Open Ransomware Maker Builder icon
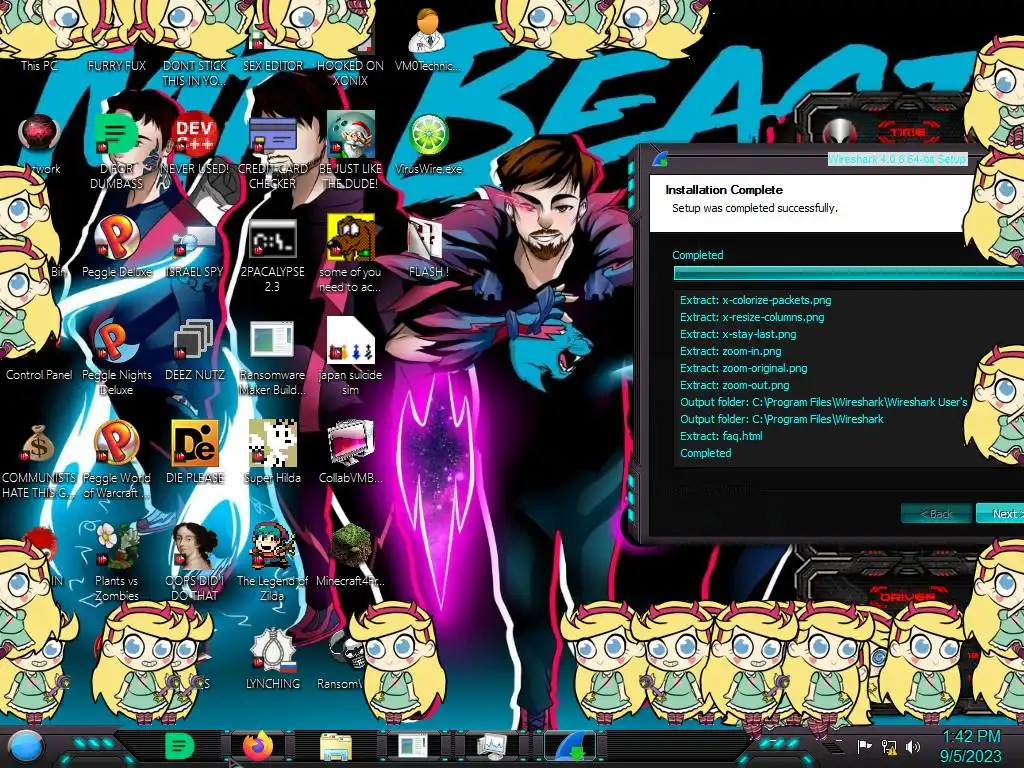This screenshot has height=768, width=1024. point(272,358)
